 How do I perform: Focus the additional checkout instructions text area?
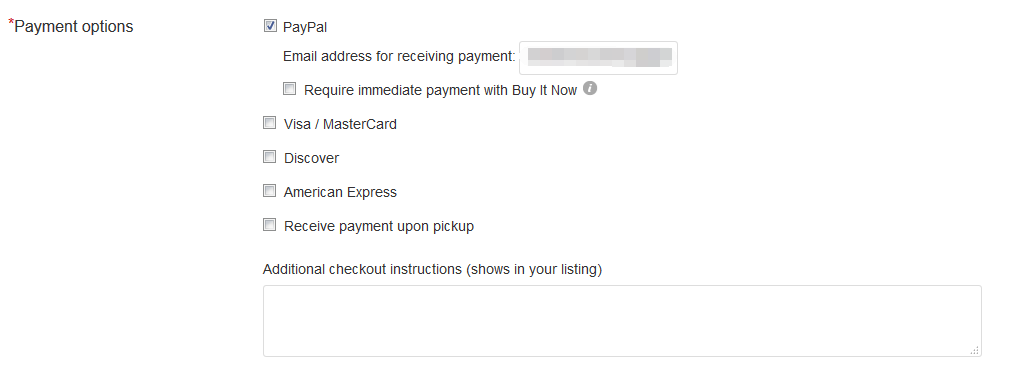[x=622, y=321]
